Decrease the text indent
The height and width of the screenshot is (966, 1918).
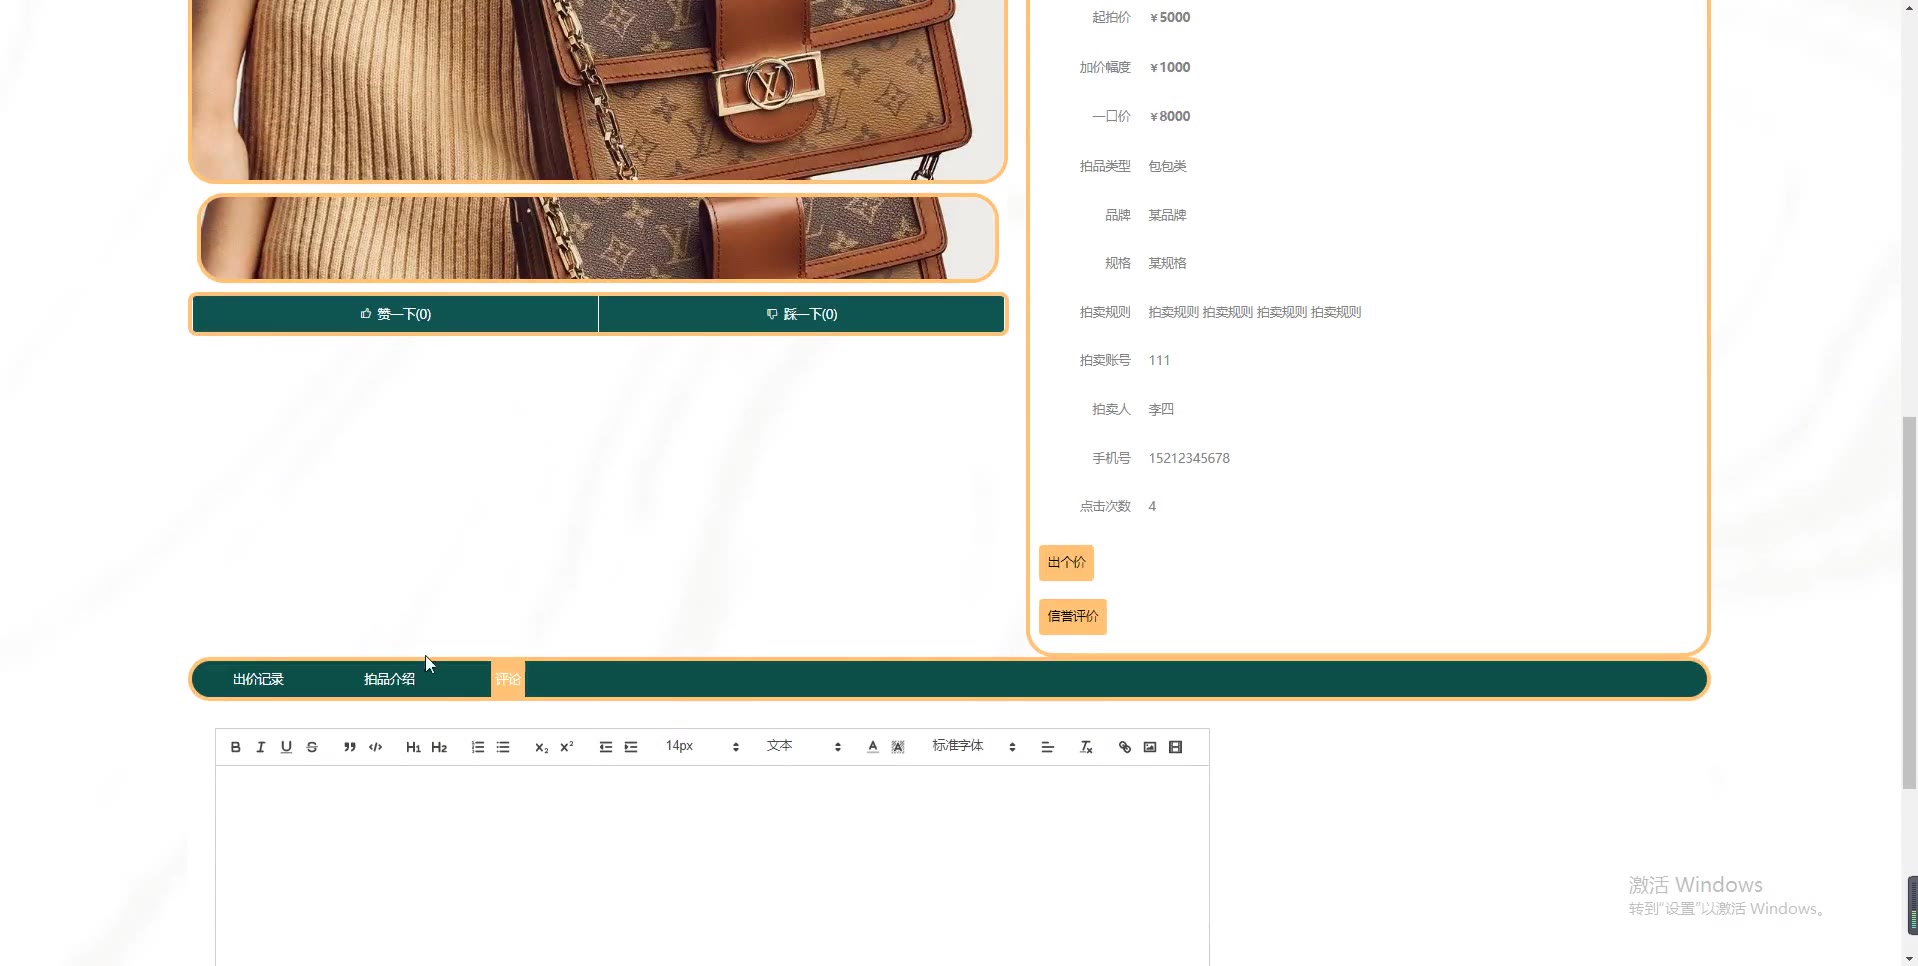tap(606, 747)
